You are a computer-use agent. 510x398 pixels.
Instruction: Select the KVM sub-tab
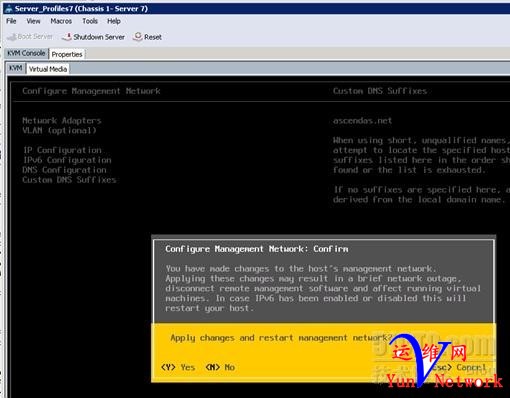[x=16, y=68]
